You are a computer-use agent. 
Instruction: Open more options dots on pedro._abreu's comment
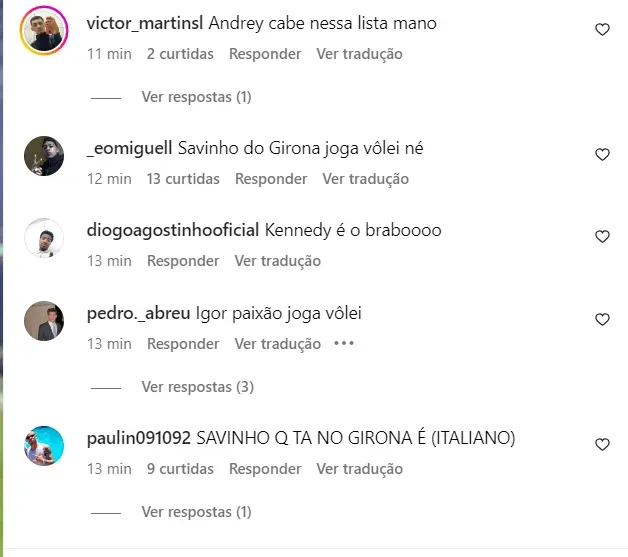pyautogui.click(x=344, y=343)
